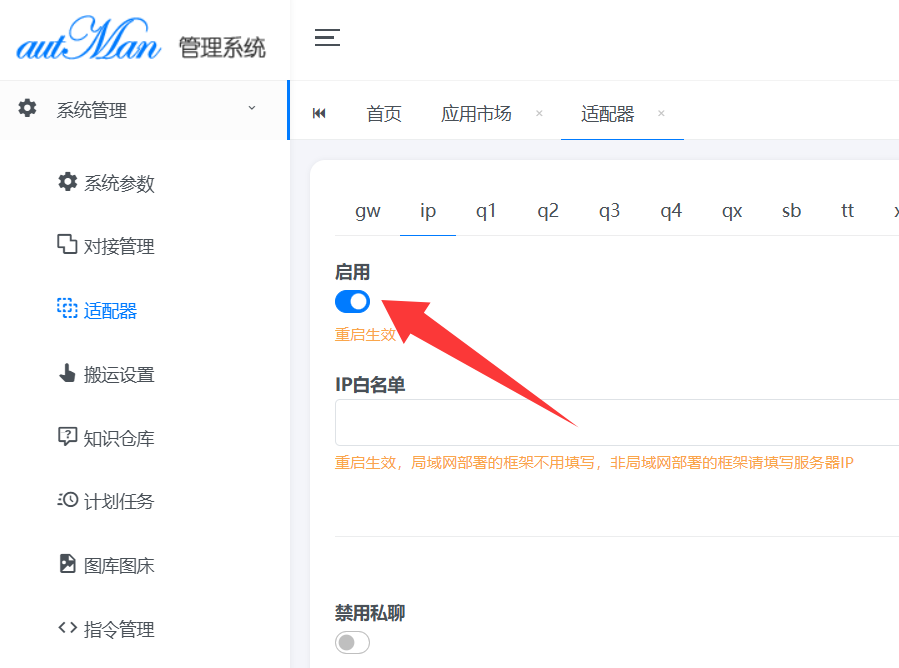Viewport: 899px width, 668px height.
Task: Click the 适配器 sidebar icon
Action: [x=67, y=308]
